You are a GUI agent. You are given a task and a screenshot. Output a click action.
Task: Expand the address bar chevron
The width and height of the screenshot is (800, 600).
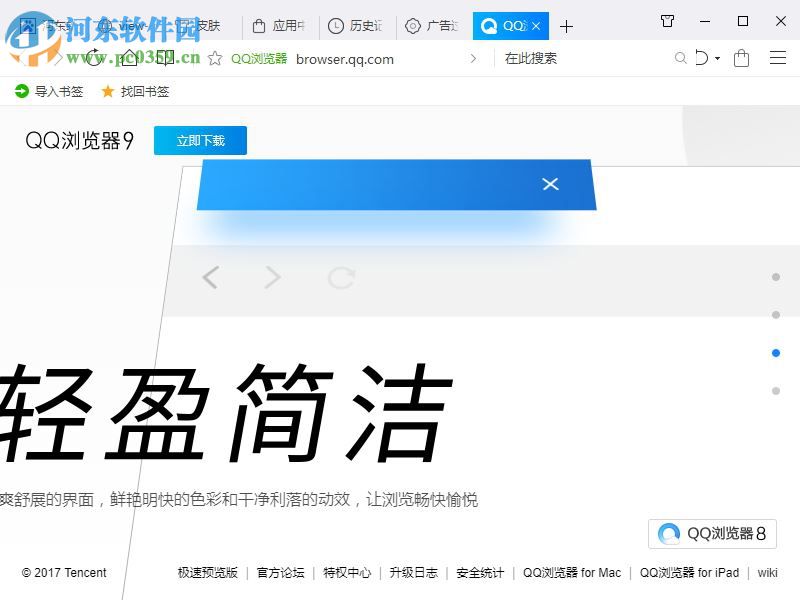(474, 59)
